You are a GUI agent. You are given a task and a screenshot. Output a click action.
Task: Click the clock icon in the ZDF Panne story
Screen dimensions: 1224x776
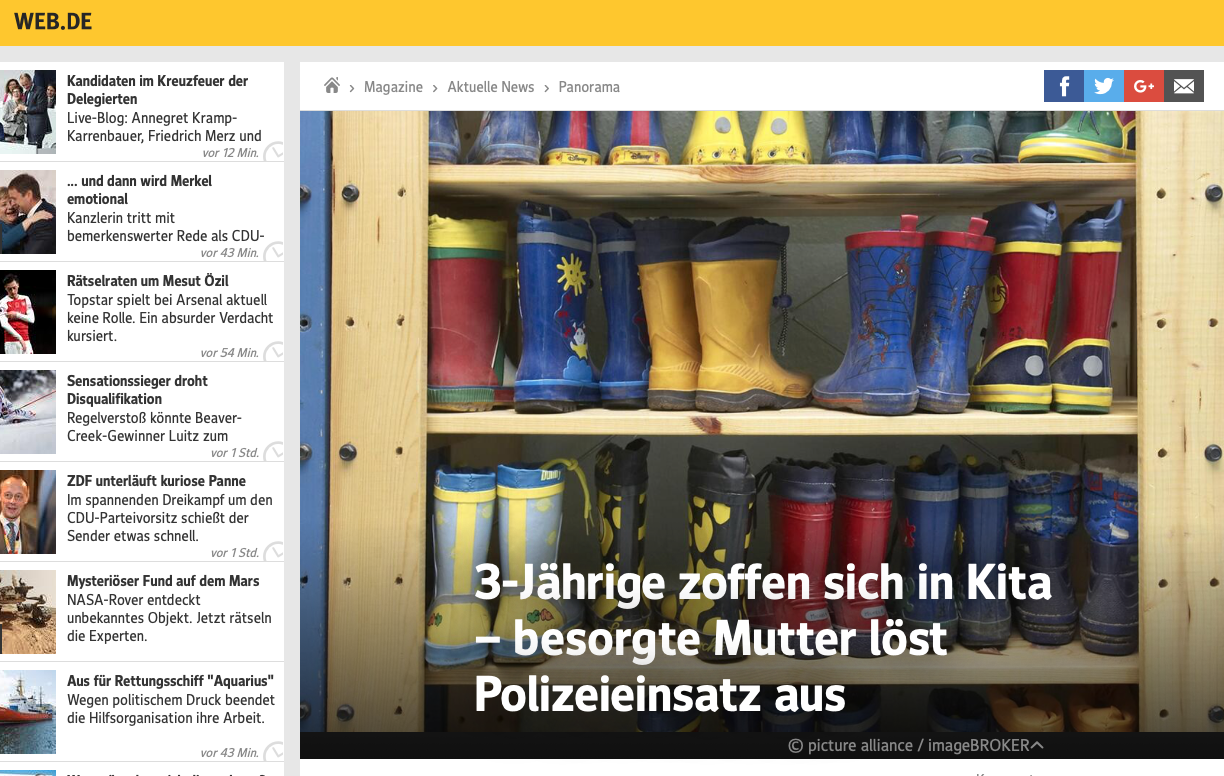pos(273,552)
